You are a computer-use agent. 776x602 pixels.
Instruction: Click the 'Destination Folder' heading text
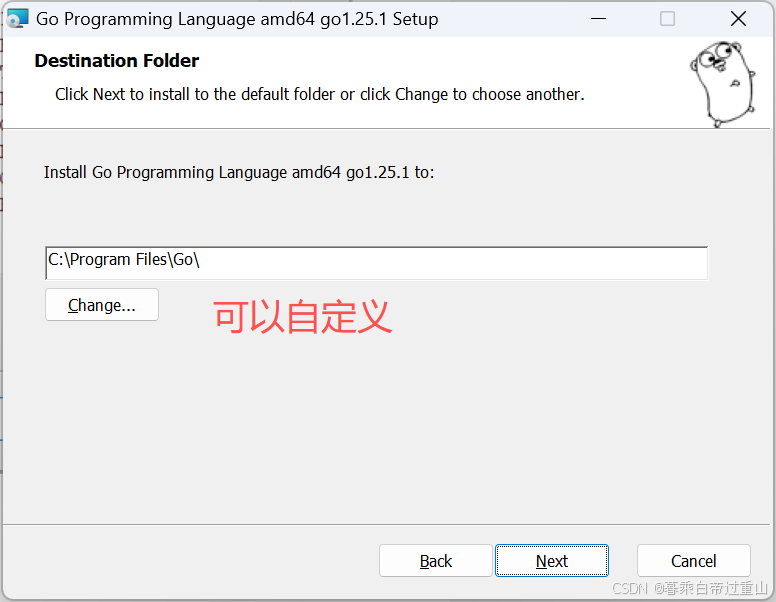coord(117,60)
